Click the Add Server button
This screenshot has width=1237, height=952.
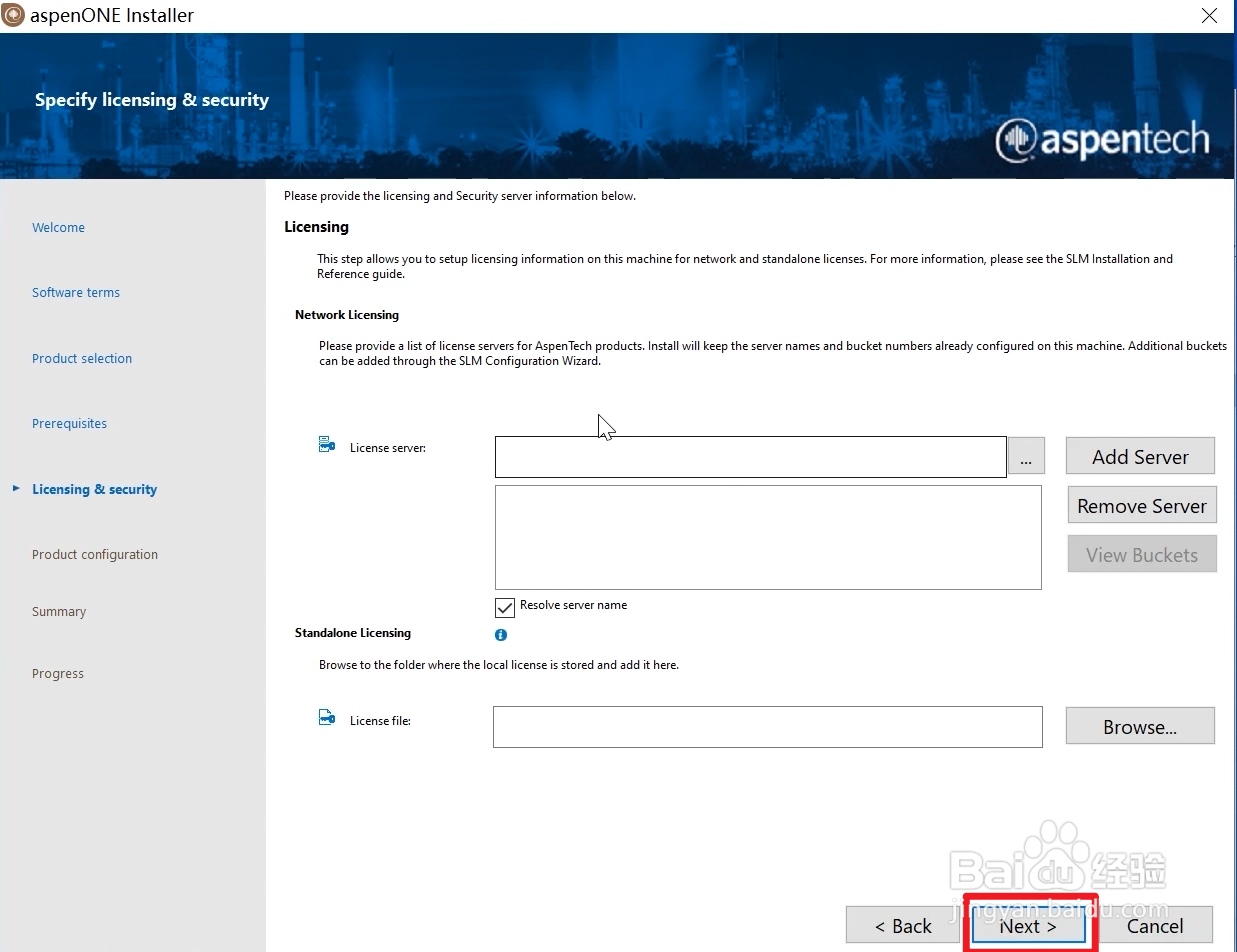(x=1140, y=456)
